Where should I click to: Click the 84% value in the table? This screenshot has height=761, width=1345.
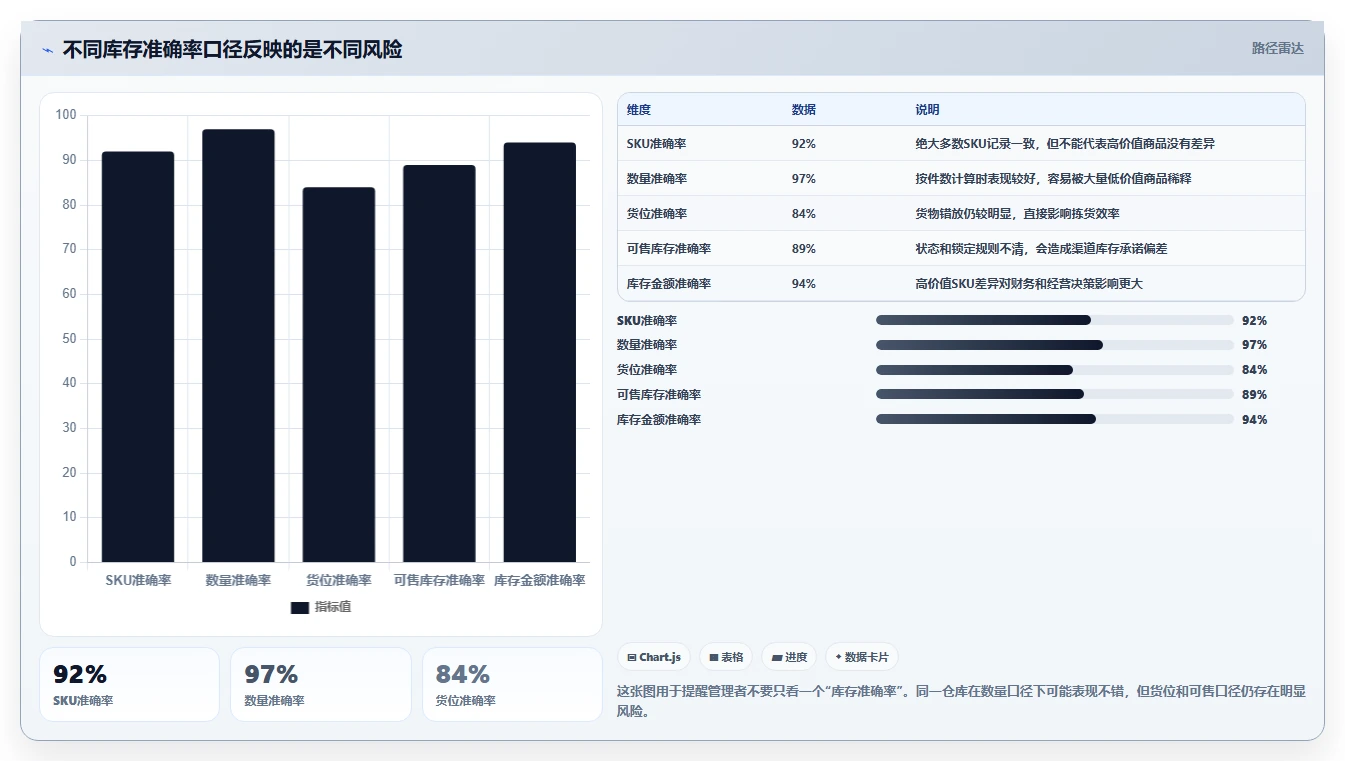click(804, 214)
